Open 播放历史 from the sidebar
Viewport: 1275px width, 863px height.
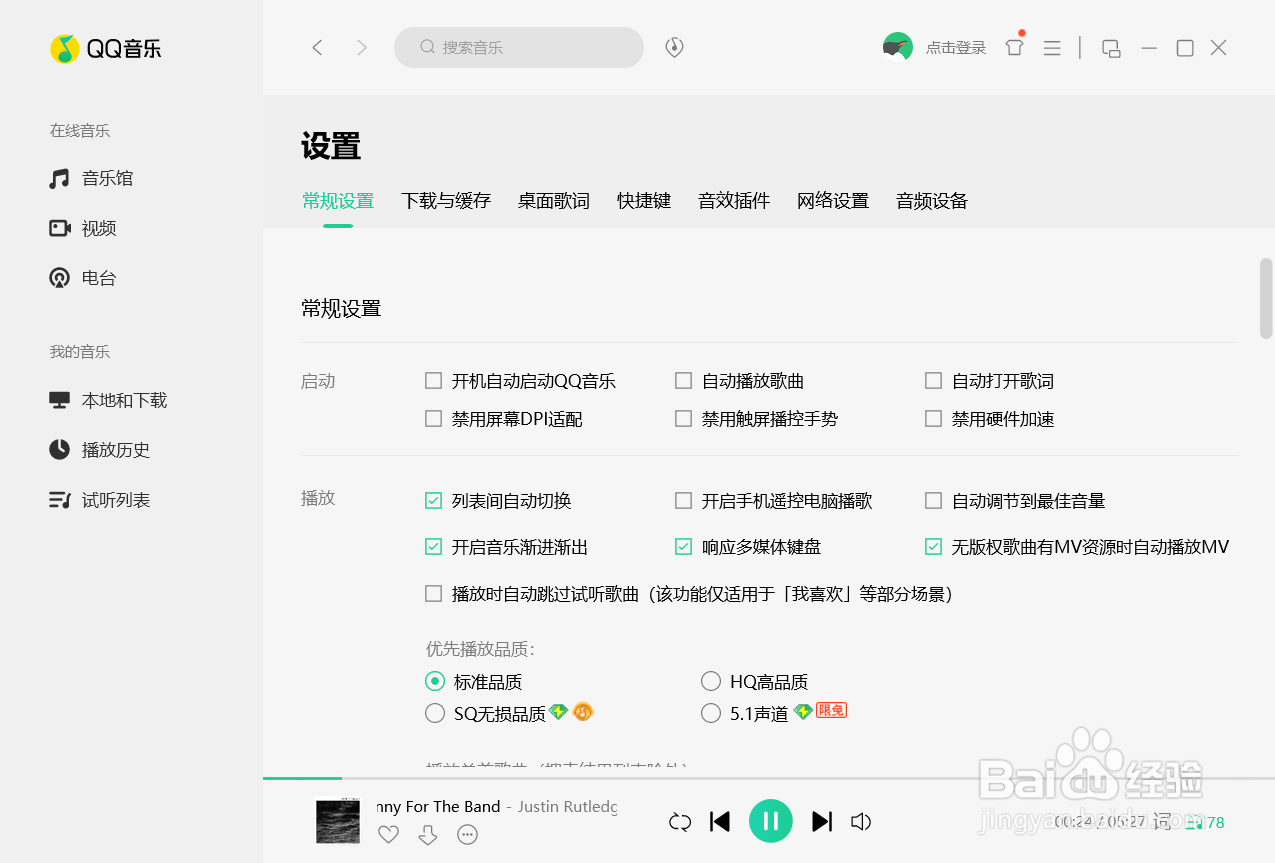point(112,450)
